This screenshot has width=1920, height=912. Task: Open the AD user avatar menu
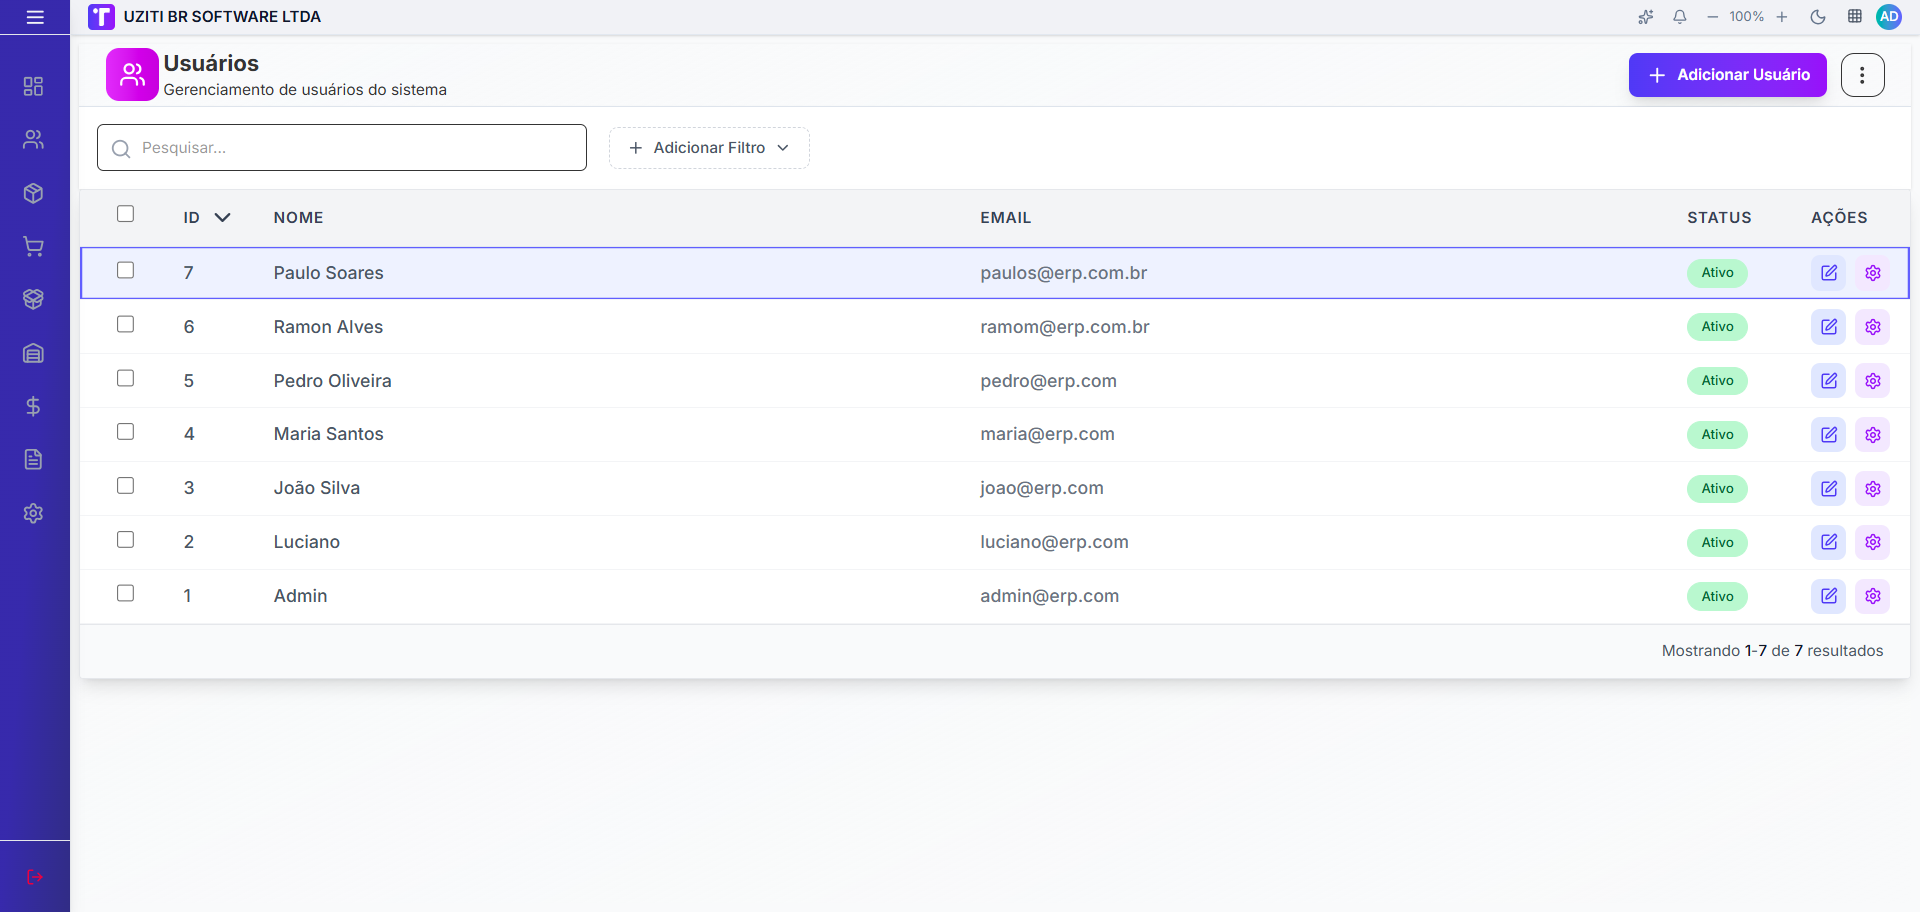tap(1889, 17)
